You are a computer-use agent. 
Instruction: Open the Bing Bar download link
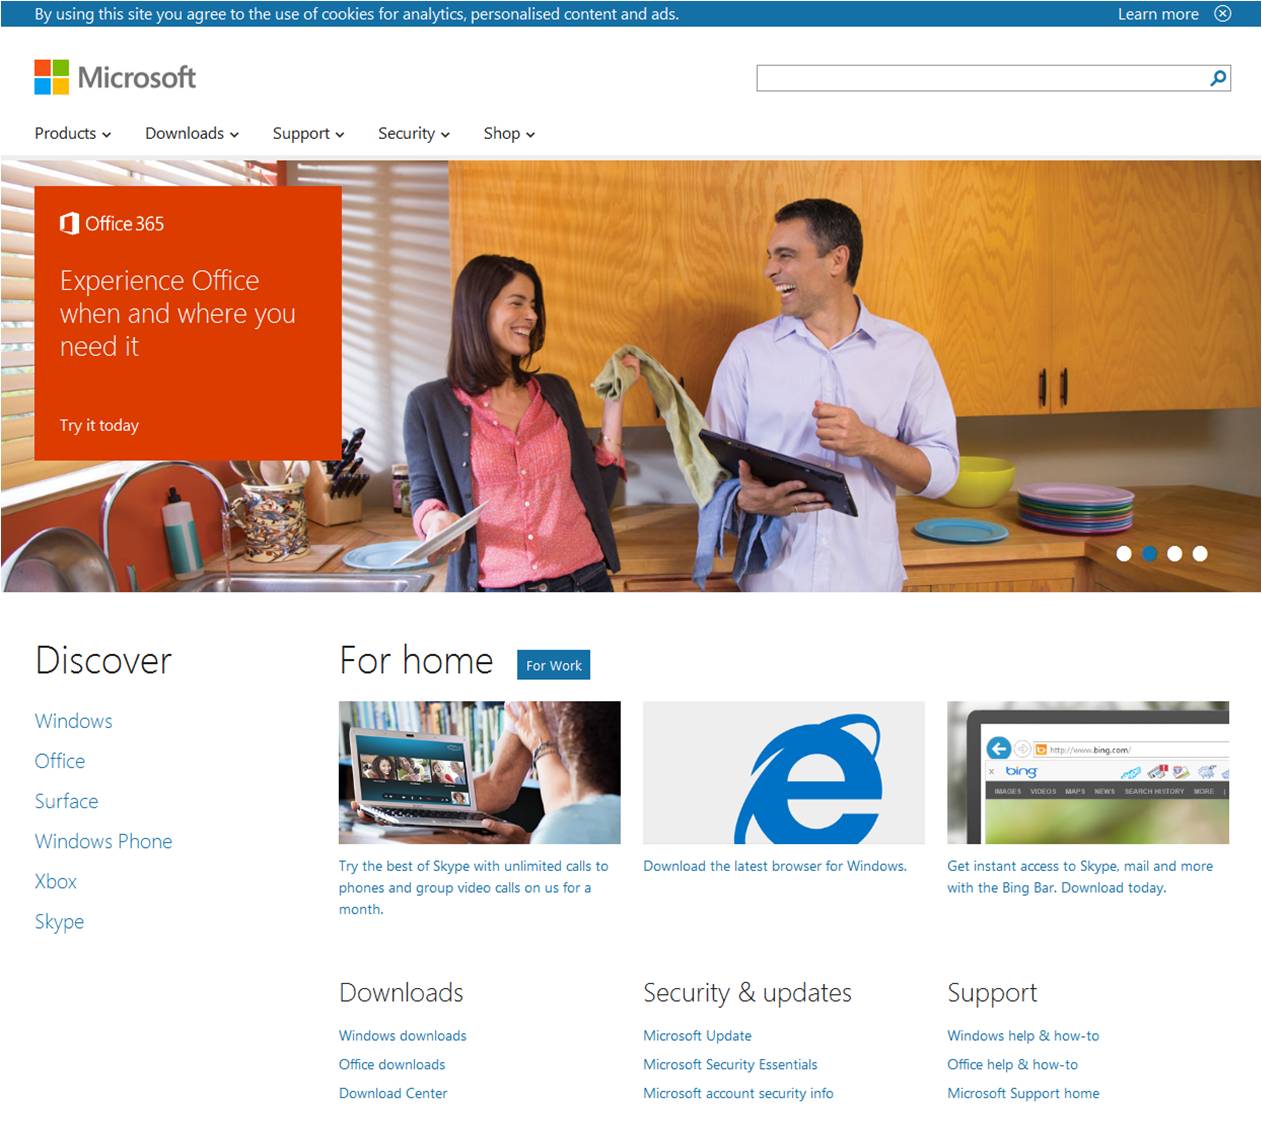(x=1080, y=877)
